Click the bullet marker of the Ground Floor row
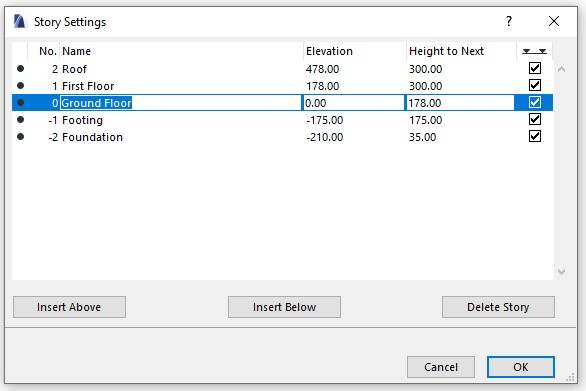 point(21,102)
